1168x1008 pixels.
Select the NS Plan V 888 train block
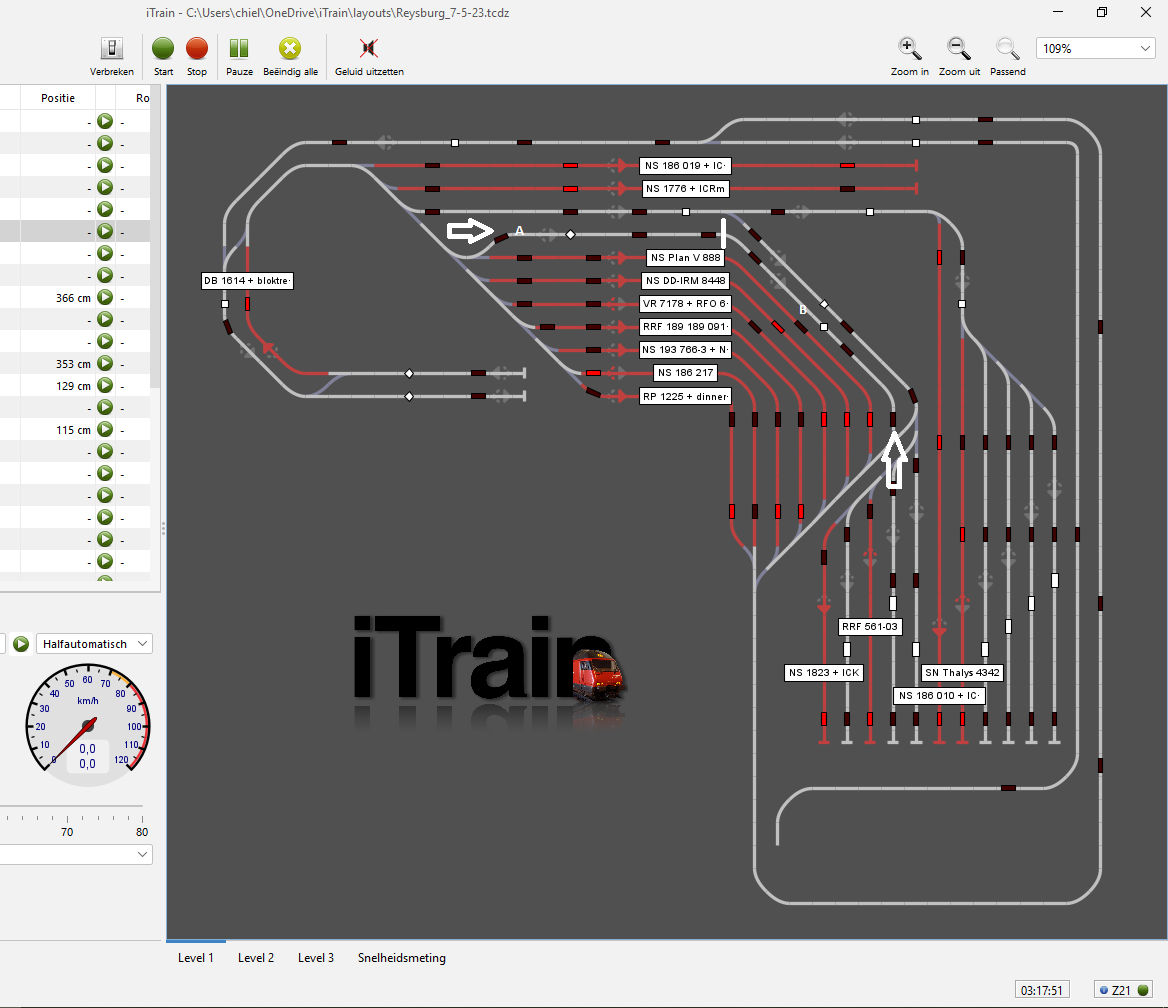pos(685,258)
